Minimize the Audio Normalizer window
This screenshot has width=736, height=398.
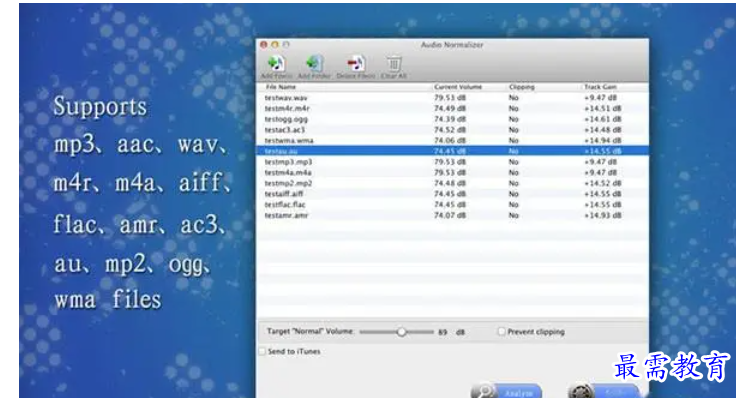click(275, 45)
